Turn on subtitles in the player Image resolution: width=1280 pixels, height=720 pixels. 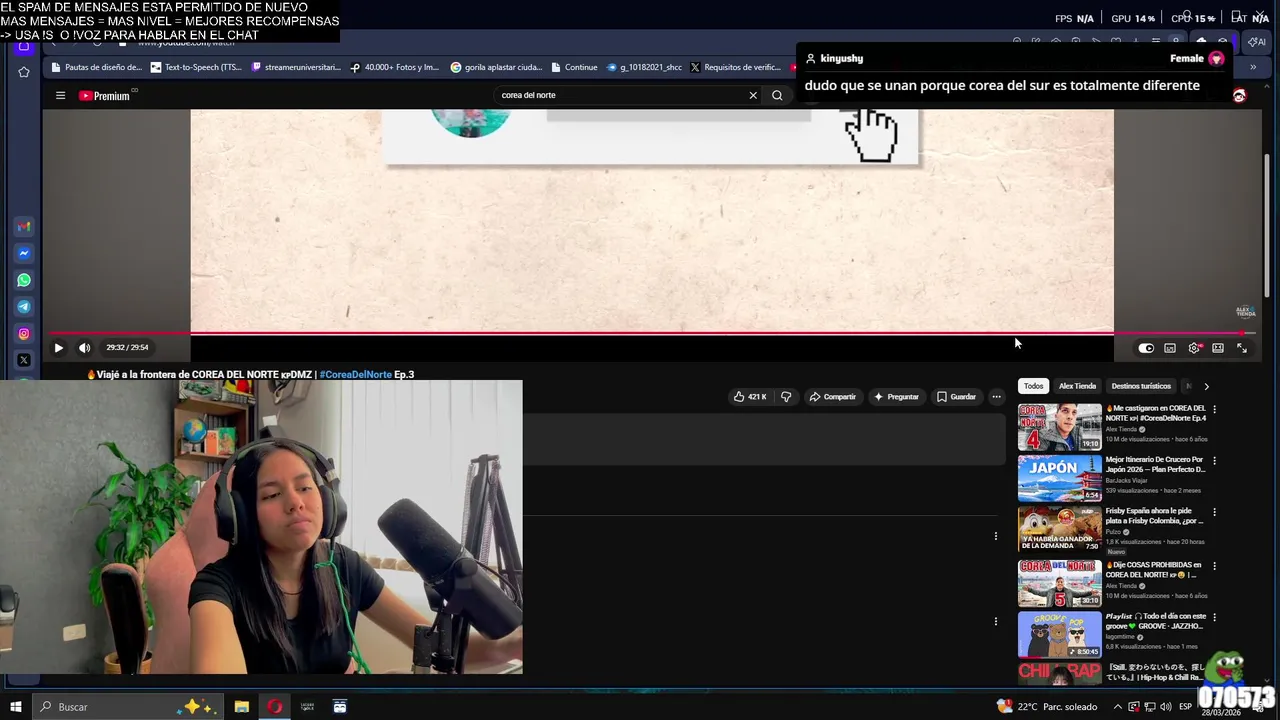[x=1170, y=348]
